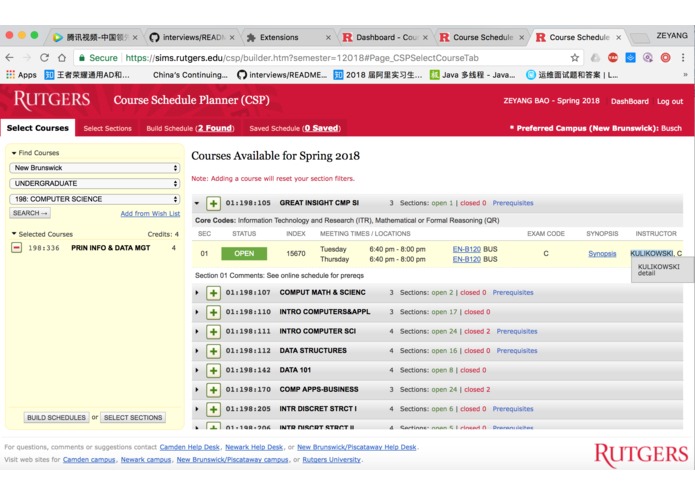695x494 pixels.
Task: Click the URL address bar
Action: pyautogui.click(x=328, y=58)
